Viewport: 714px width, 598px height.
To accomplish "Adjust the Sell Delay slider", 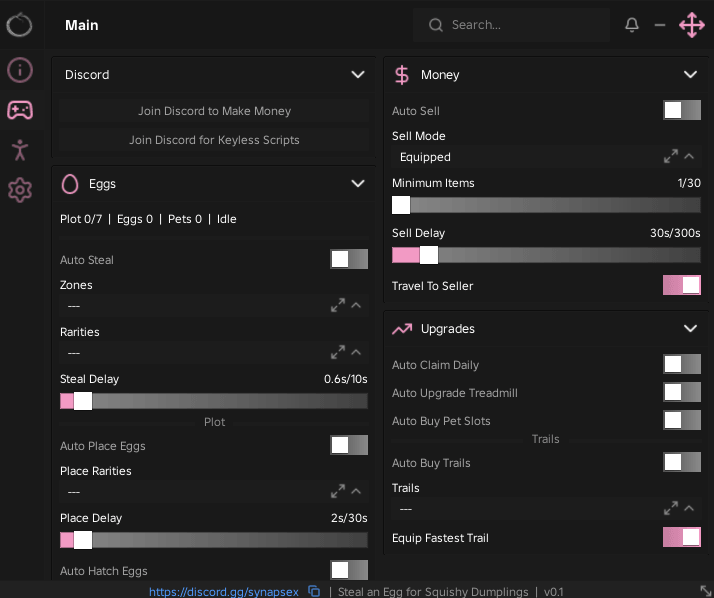I will (546, 255).
